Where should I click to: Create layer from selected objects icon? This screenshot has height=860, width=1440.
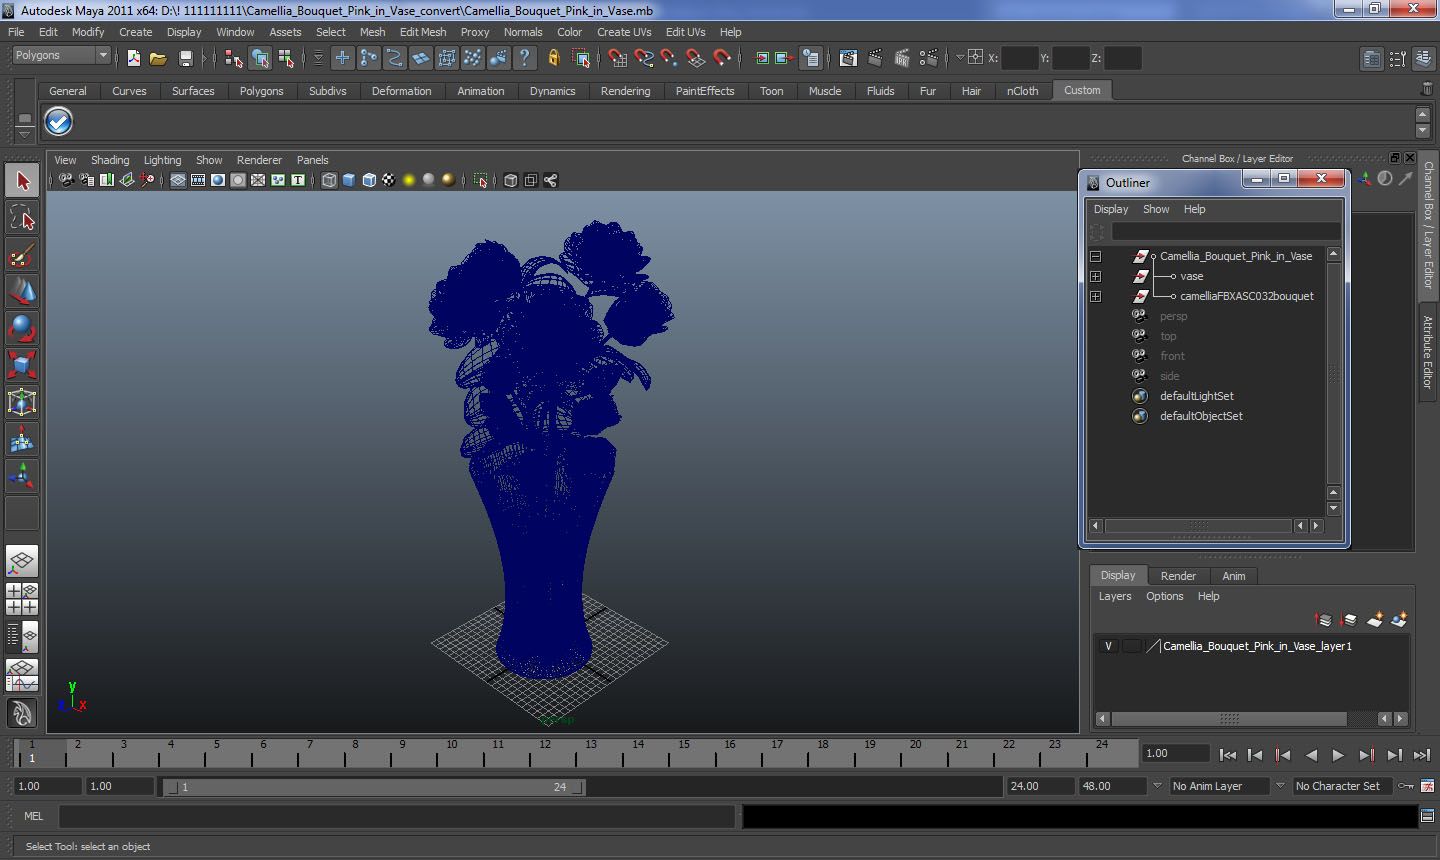1399,620
